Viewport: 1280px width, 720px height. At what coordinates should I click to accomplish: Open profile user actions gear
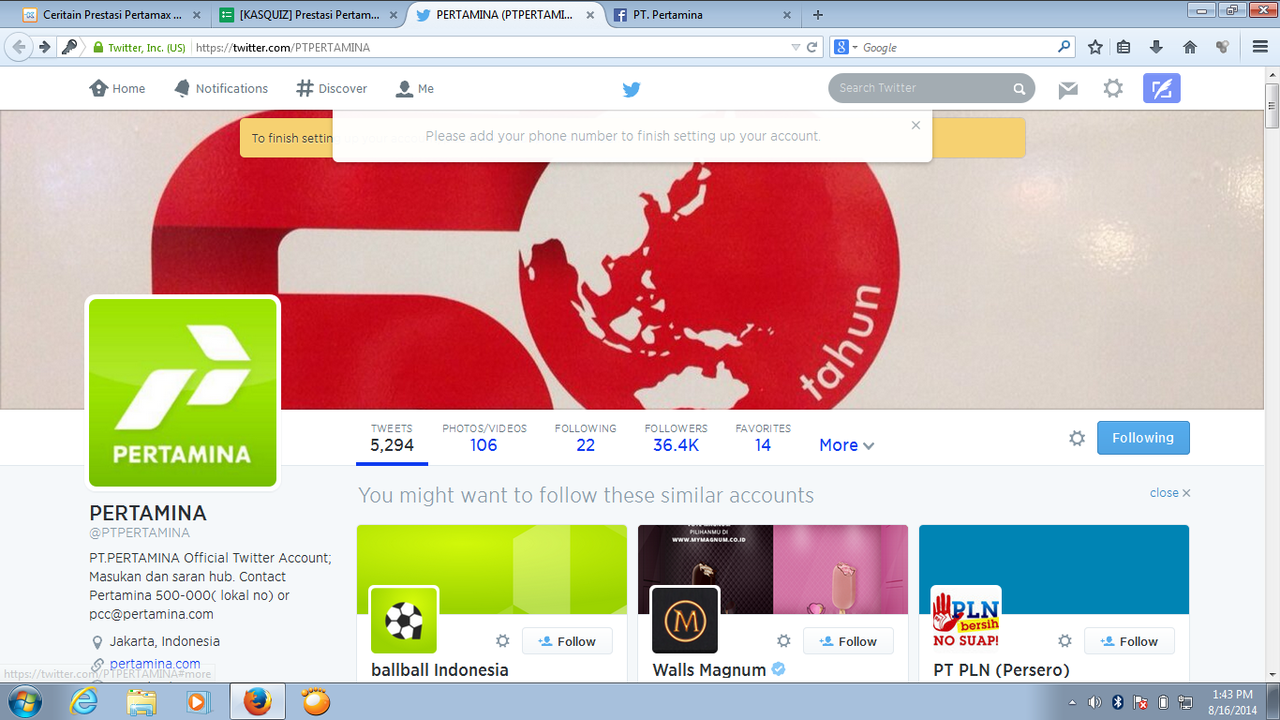(x=1077, y=438)
